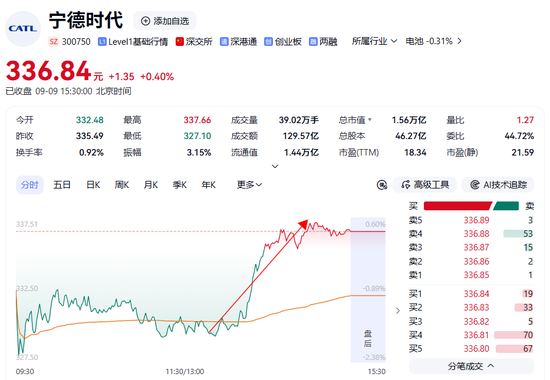Click the chart settings round icon

click(x=382, y=185)
